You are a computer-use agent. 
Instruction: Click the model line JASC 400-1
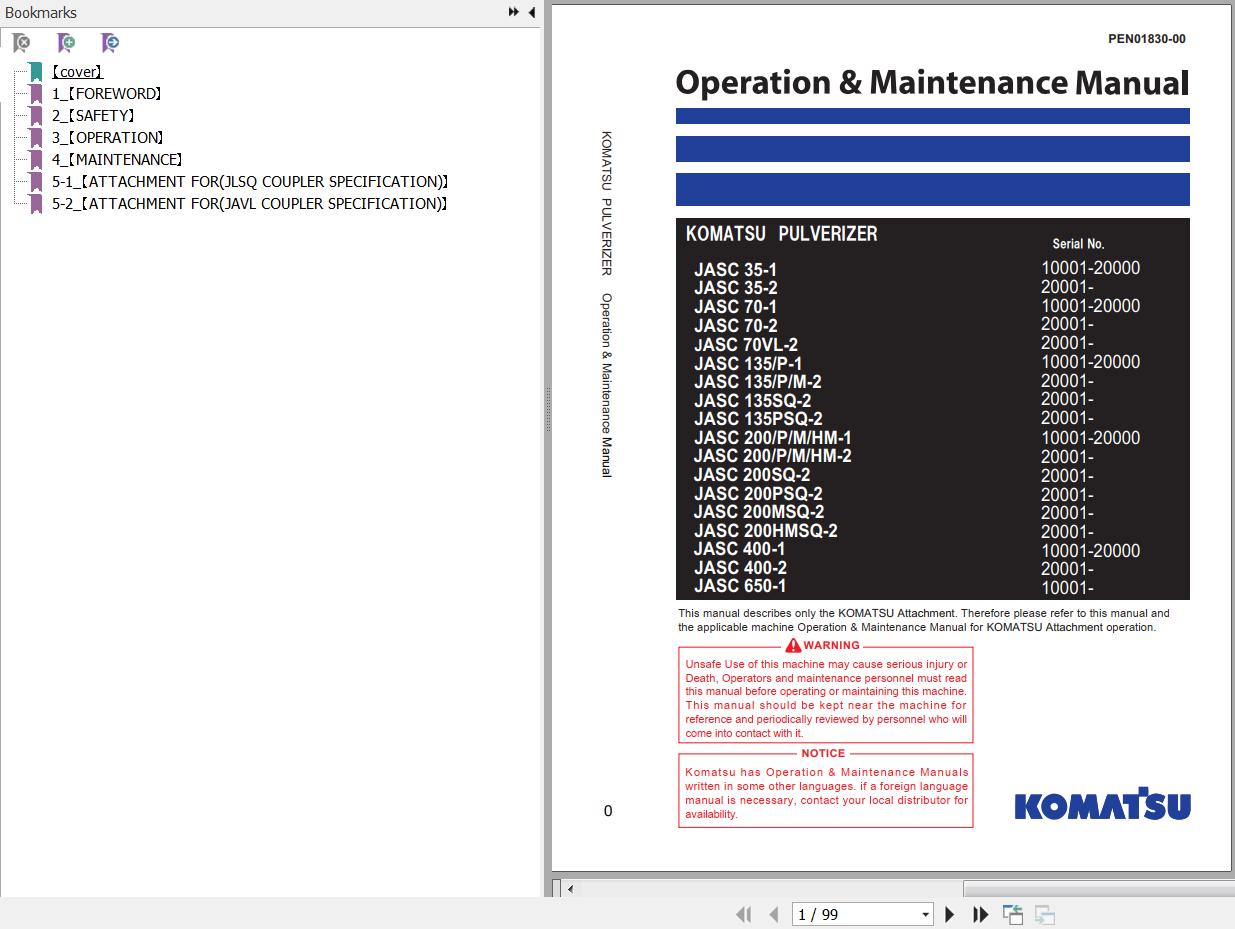[739, 549]
